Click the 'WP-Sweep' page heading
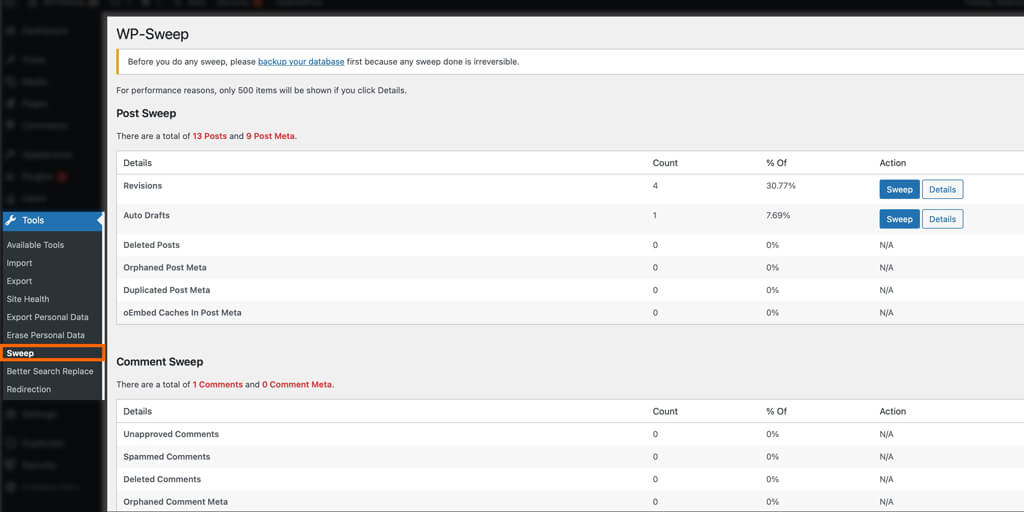Image resolution: width=1024 pixels, height=512 pixels. click(x=152, y=35)
